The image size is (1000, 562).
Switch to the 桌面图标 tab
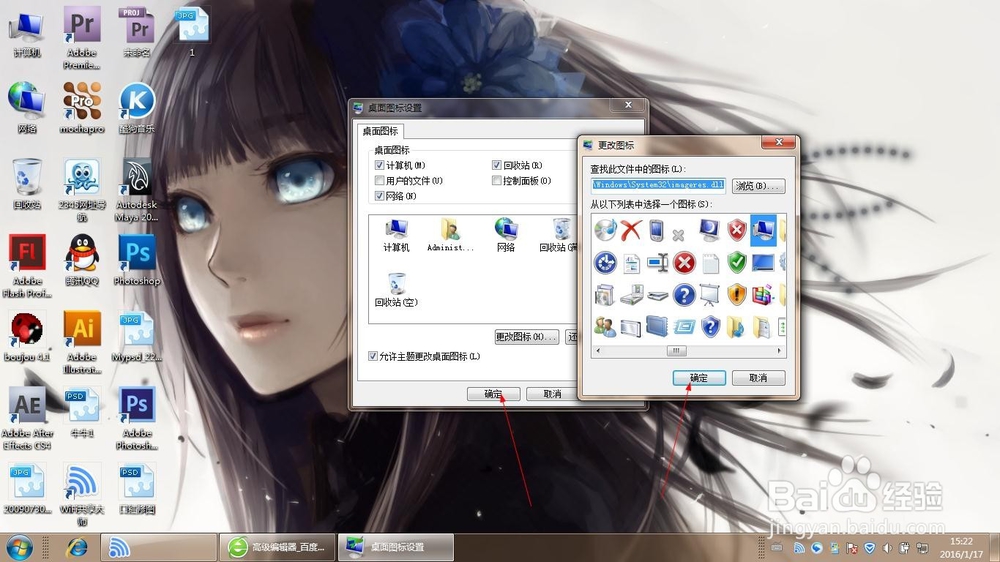click(380, 131)
